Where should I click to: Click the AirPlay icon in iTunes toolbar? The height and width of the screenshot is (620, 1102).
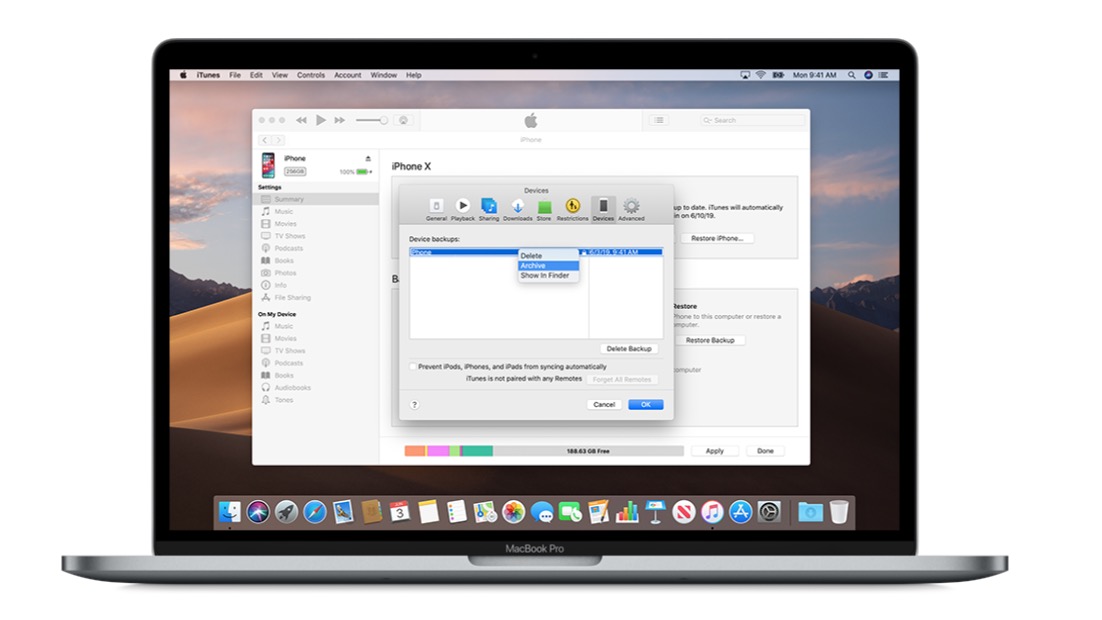point(403,120)
